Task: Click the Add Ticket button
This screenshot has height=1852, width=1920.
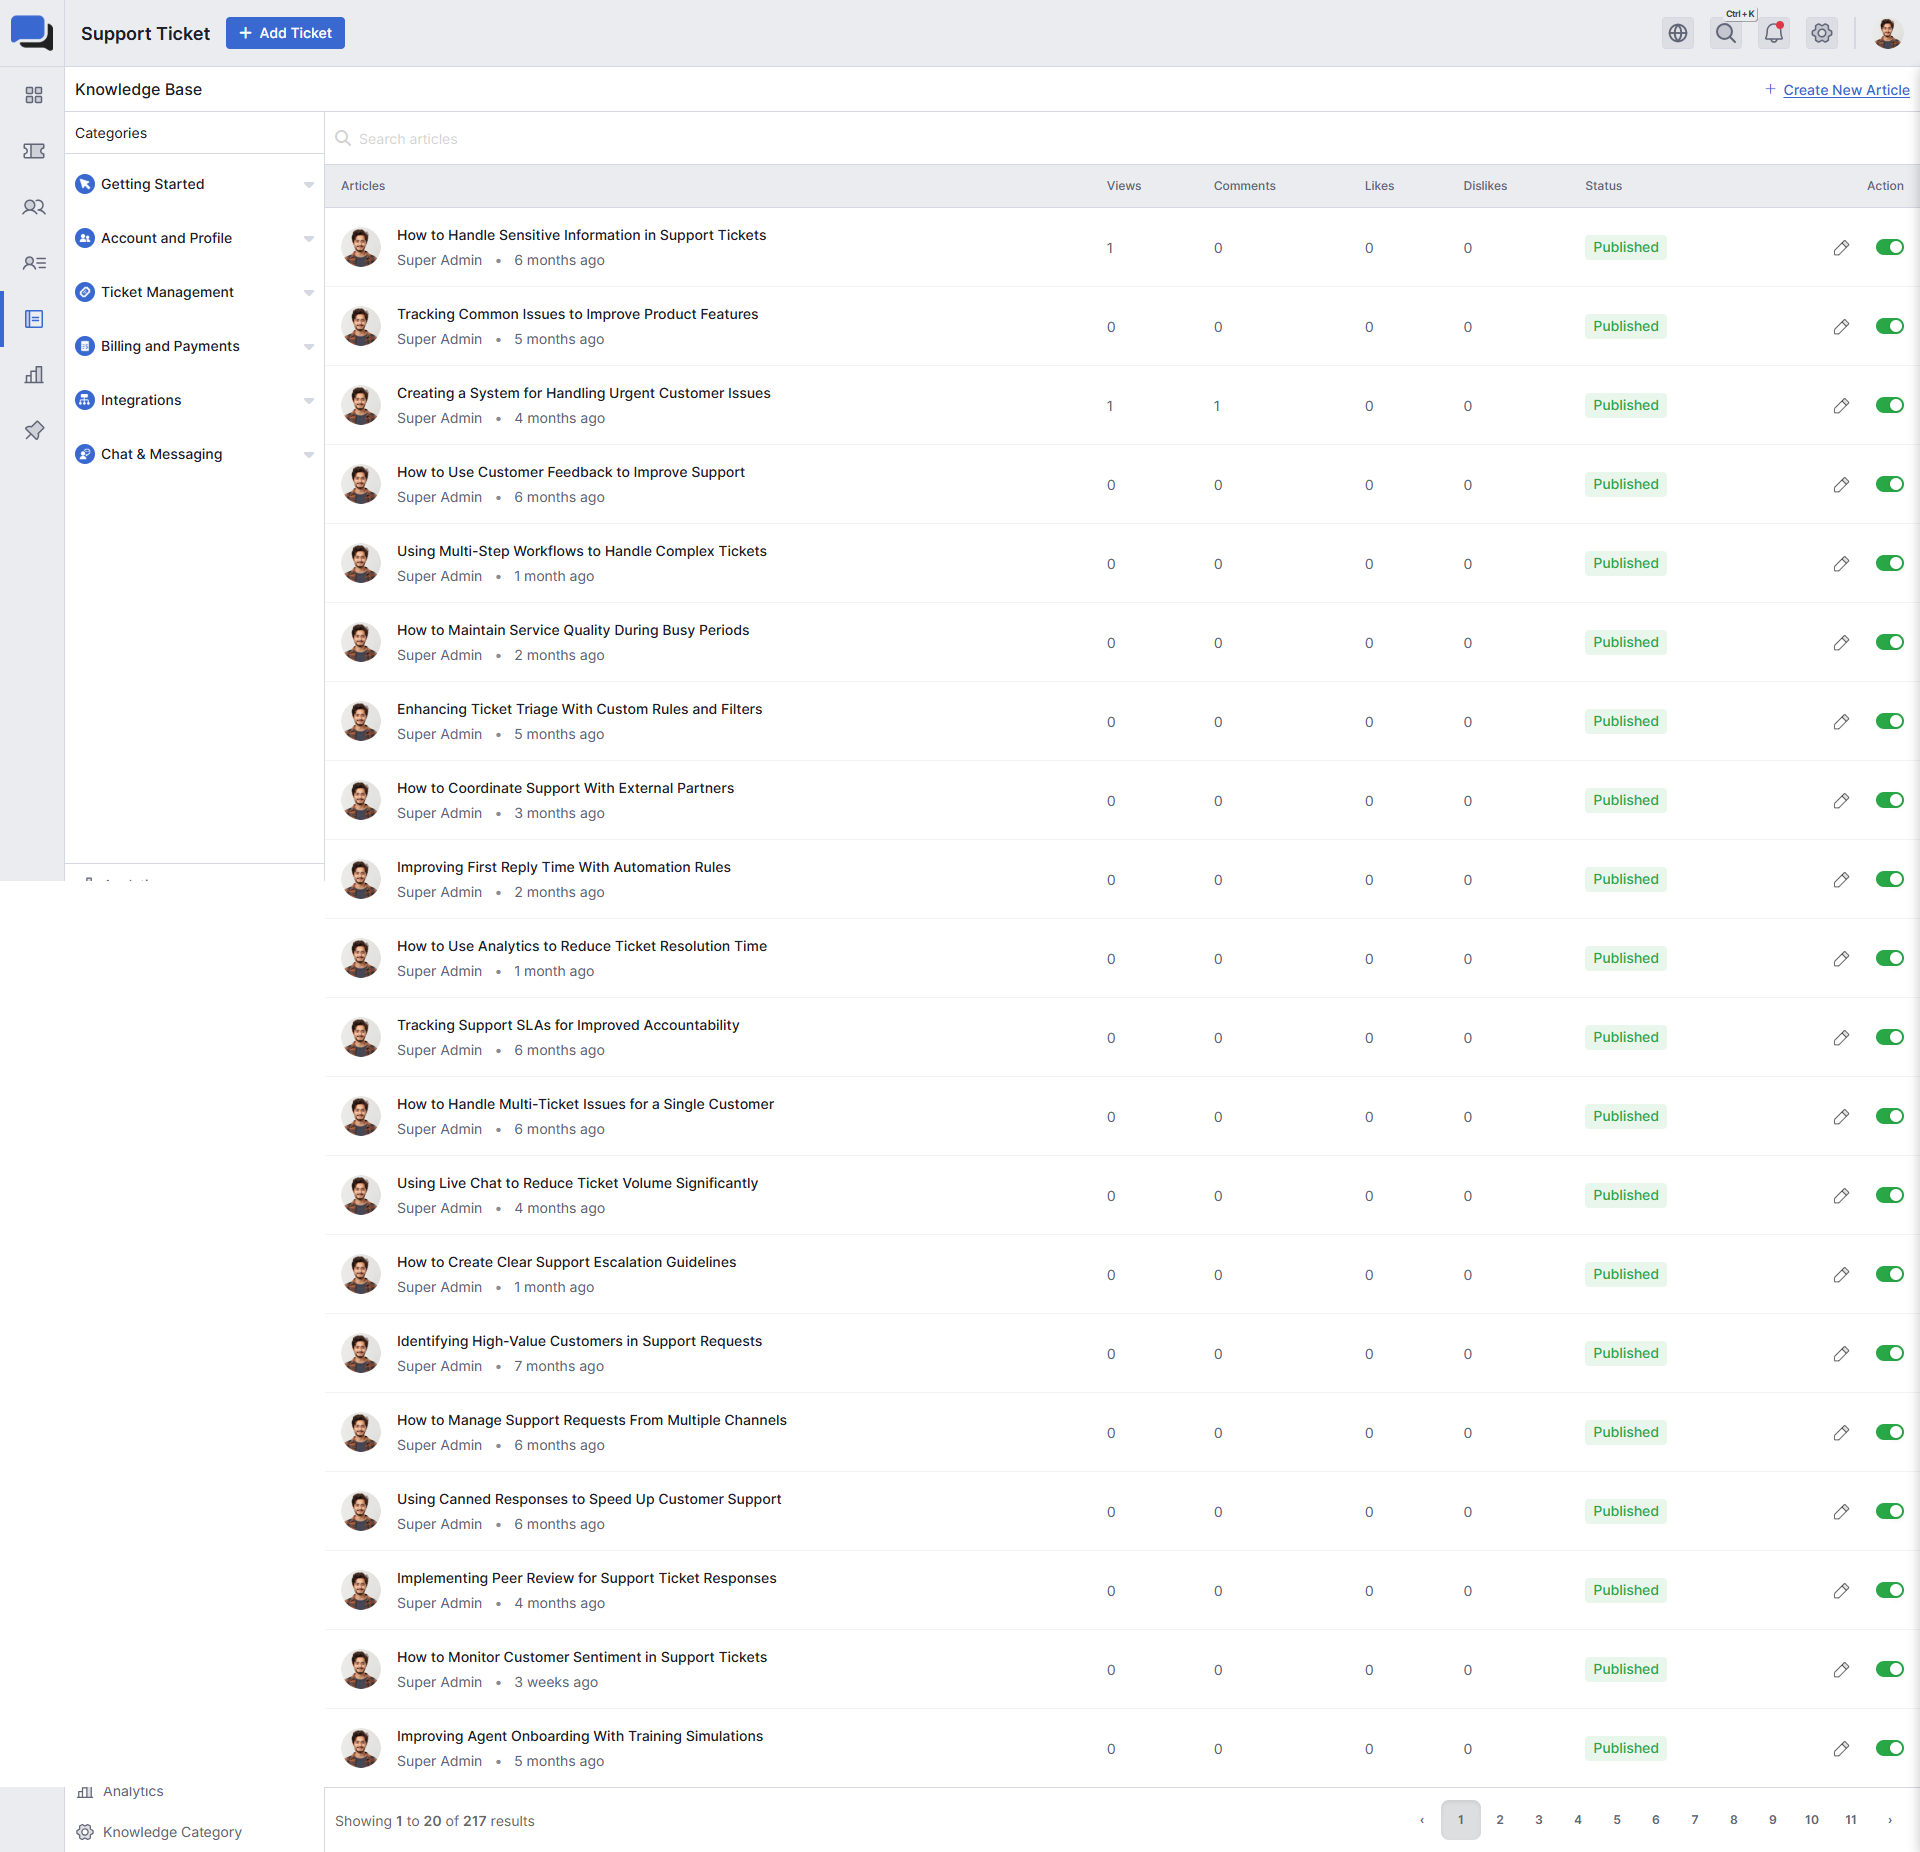Action: tap(285, 33)
